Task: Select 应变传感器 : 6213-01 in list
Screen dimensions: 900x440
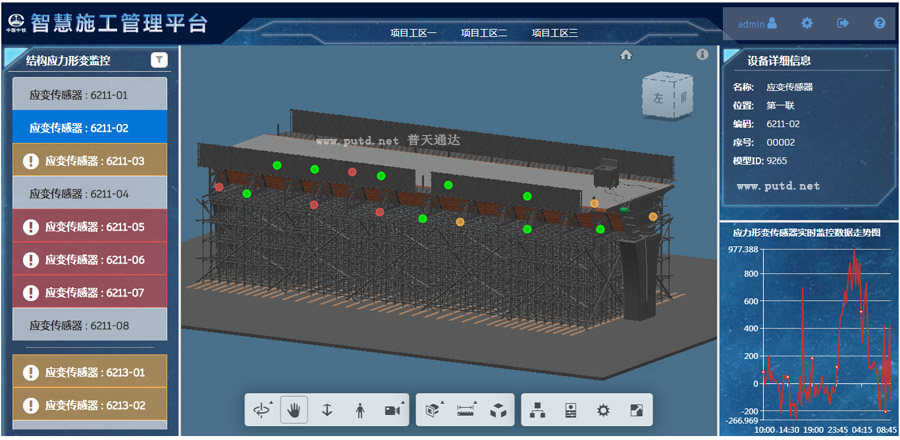Action: (90, 372)
